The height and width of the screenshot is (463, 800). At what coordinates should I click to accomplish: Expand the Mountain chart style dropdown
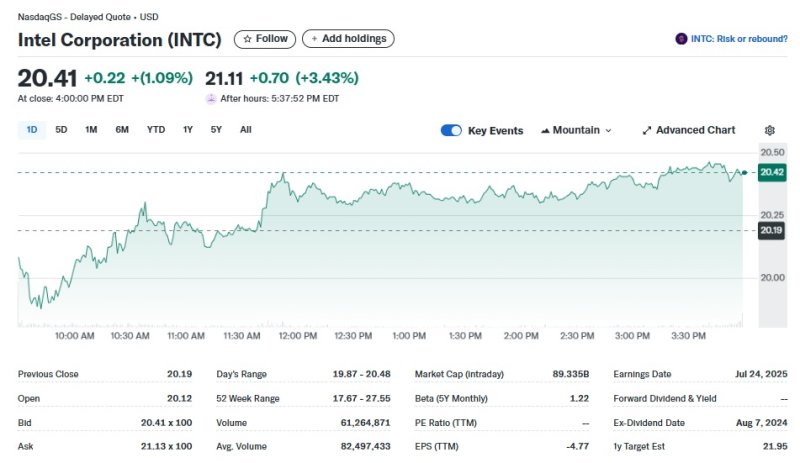(x=608, y=130)
